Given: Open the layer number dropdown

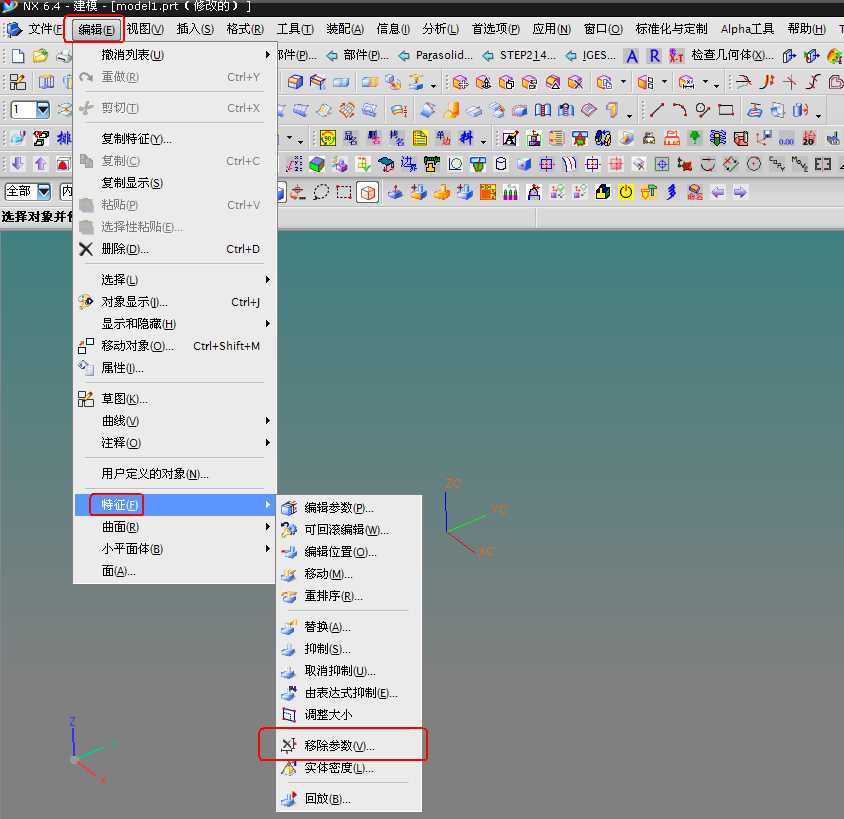Looking at the screenshot, I should 43,110.
